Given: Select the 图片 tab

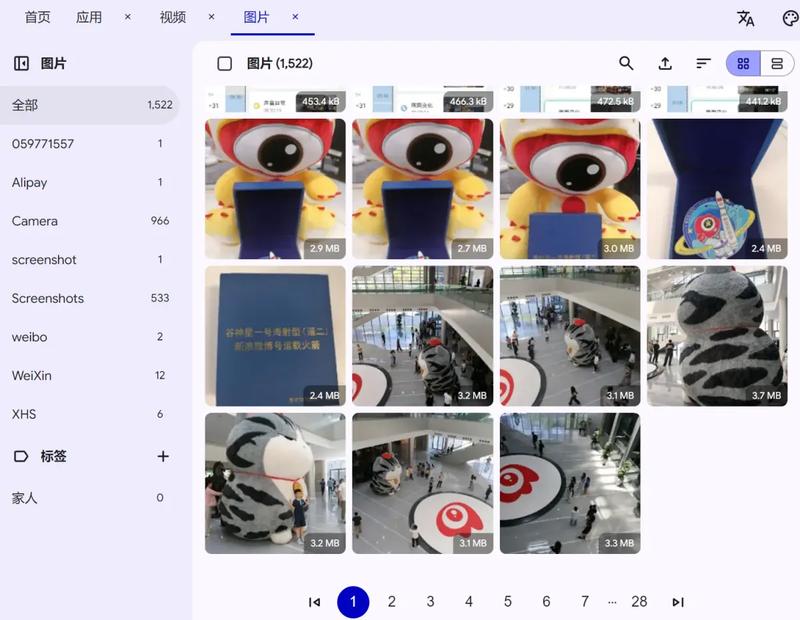Looking at the screenshot, I should tap(256, 17).
